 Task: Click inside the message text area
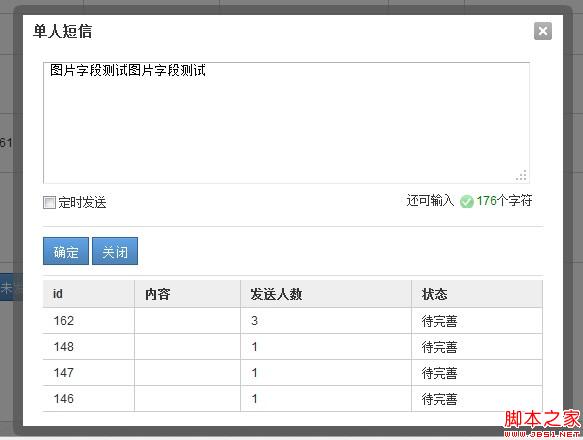click(x=286, y=123)
